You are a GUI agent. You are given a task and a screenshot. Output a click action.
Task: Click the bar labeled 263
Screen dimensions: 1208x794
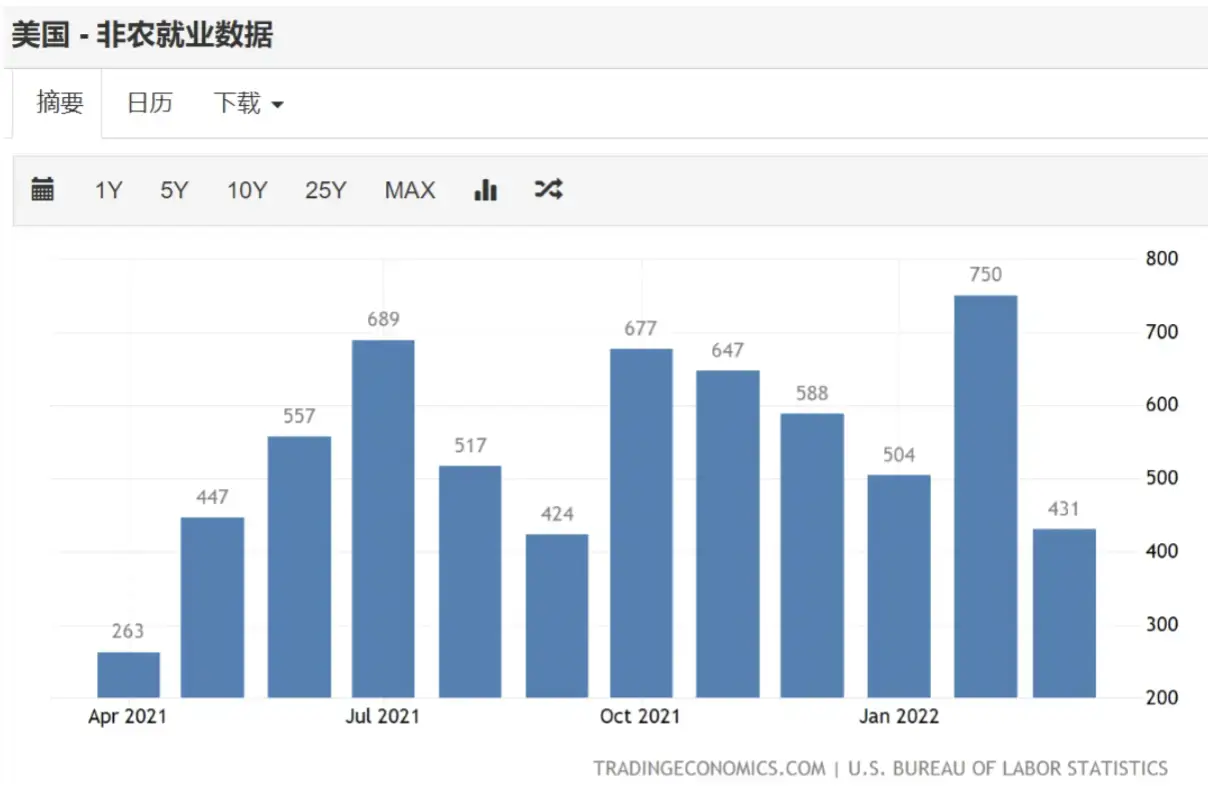click(x=128, y=675)
